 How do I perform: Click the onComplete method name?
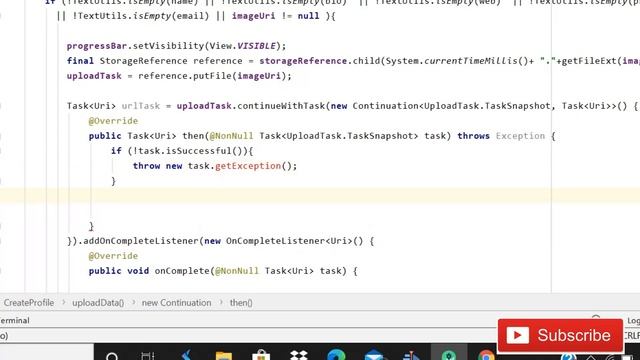182,271
